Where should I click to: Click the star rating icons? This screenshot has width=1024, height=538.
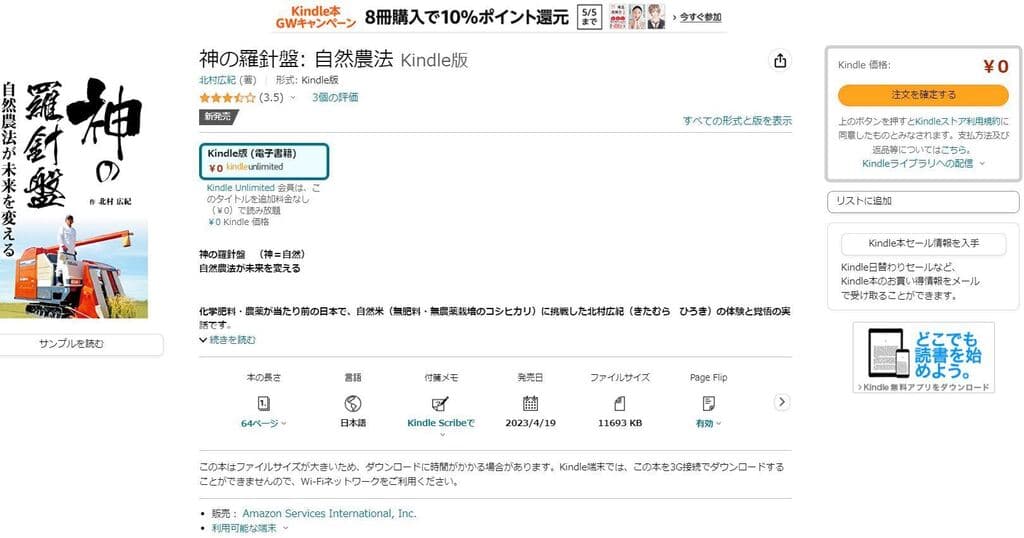227,98
